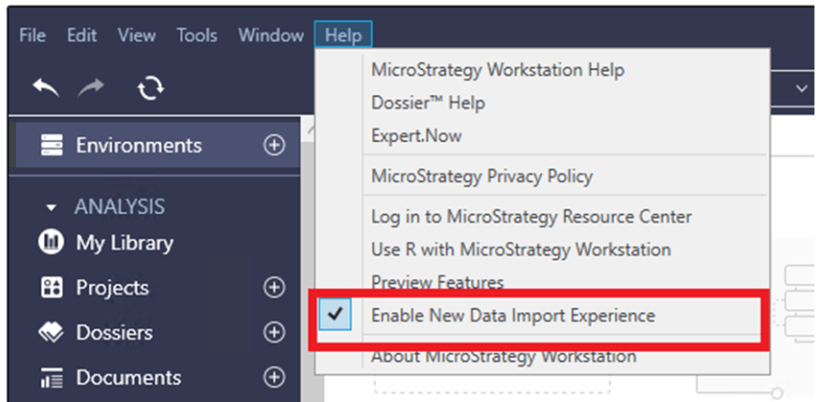The width and height of the screenshot is (816, 402).
Task: Open My Library in sidebar
Action: [x=106, y=243]
